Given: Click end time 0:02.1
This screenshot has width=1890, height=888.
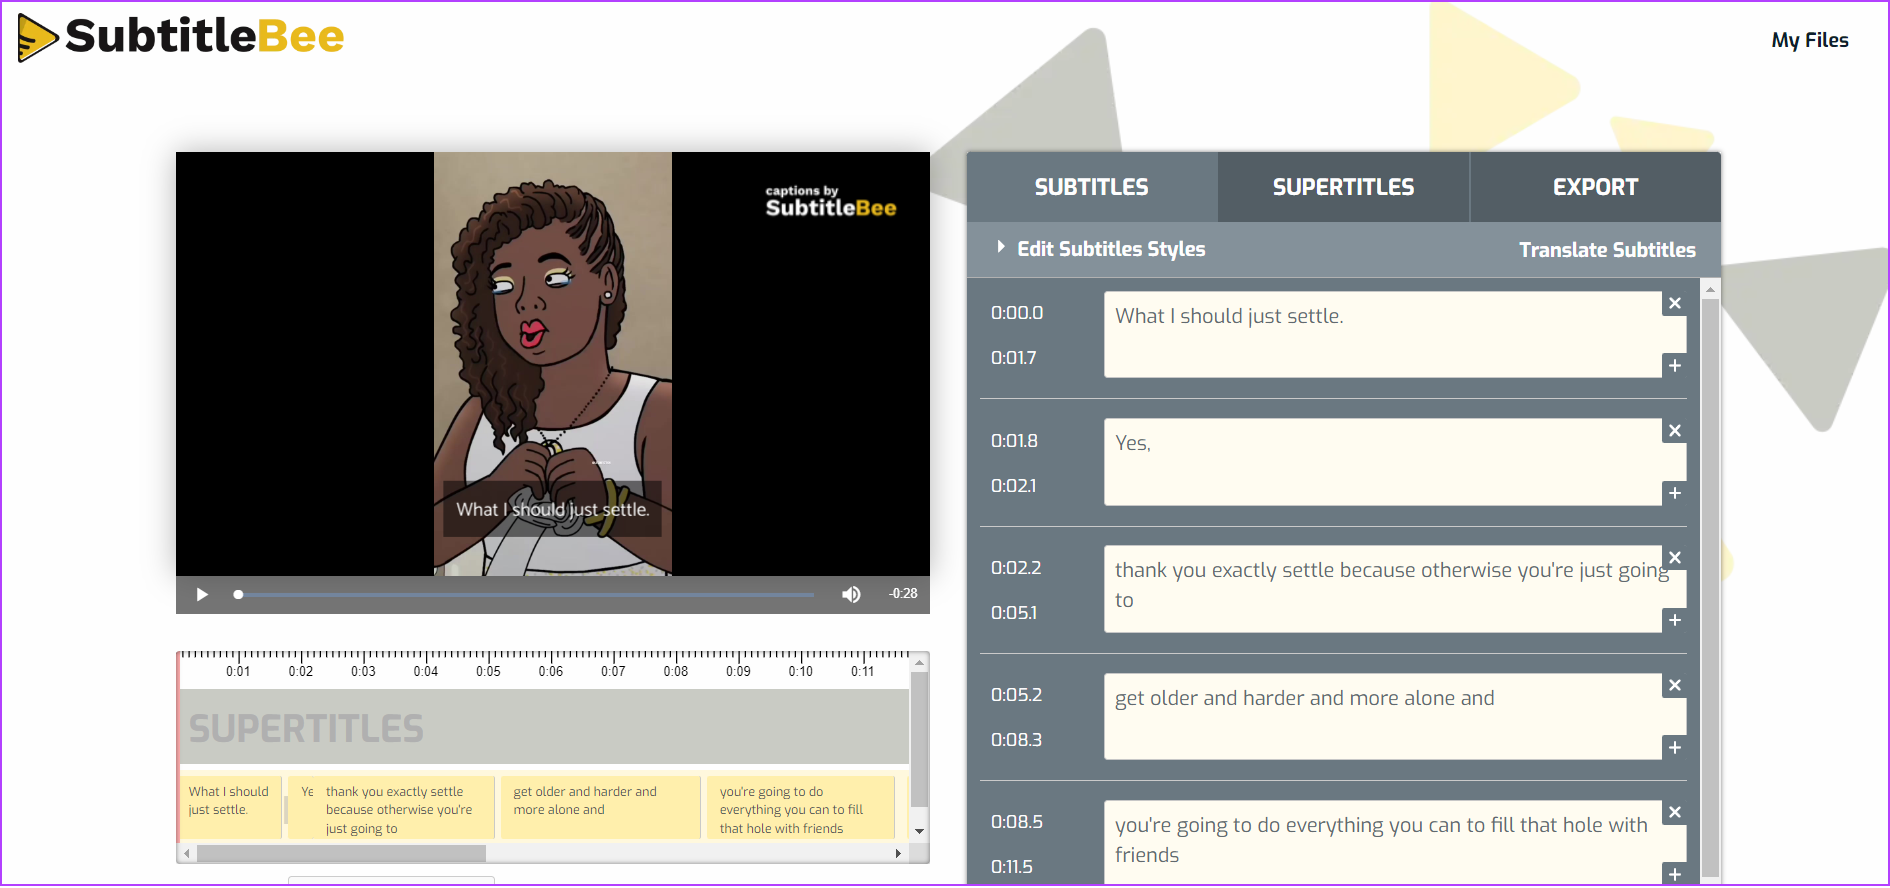Looking at the screenshot, I should tap(1014, 486).
